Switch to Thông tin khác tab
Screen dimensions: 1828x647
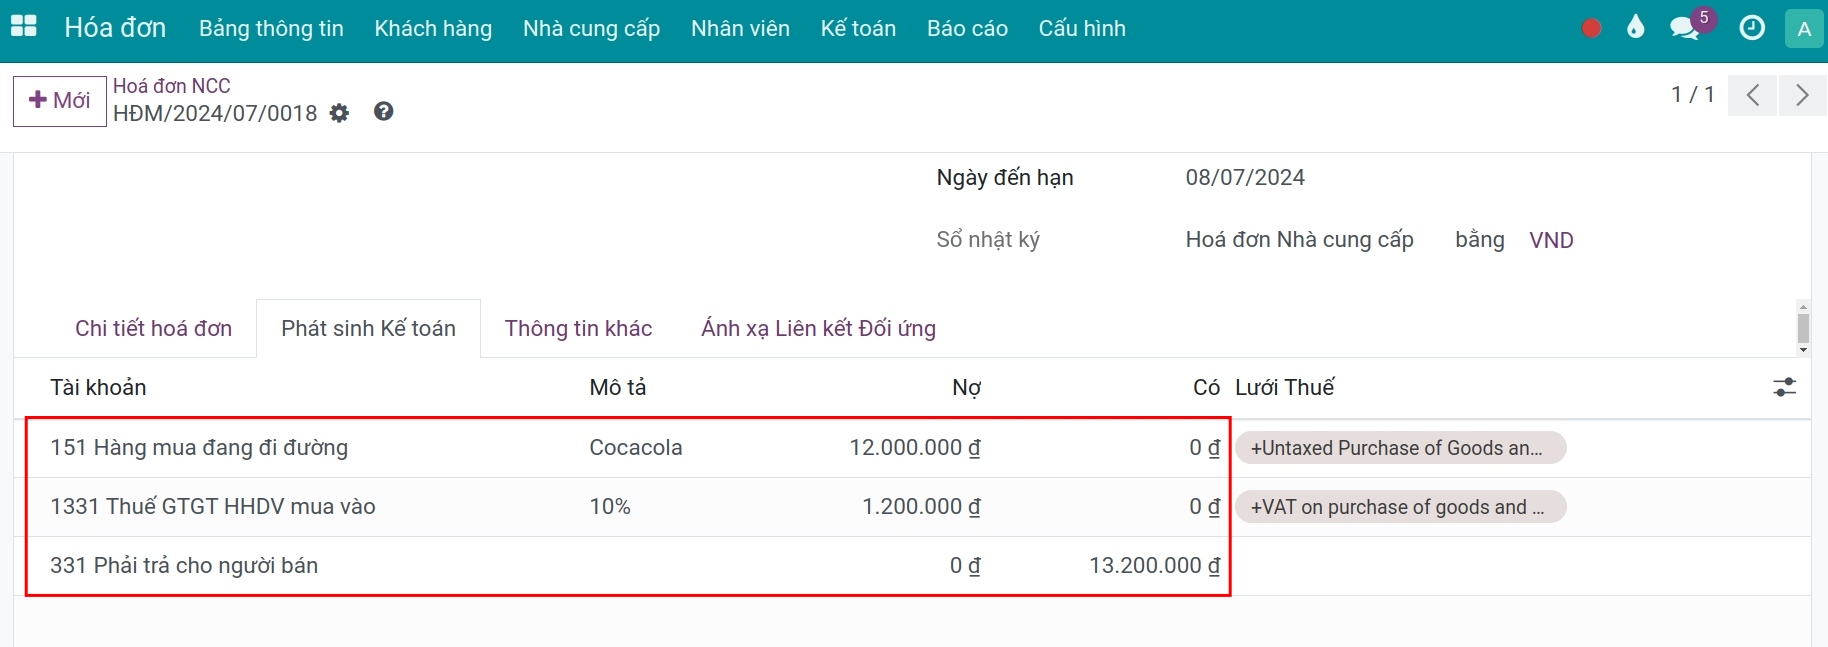578,328
